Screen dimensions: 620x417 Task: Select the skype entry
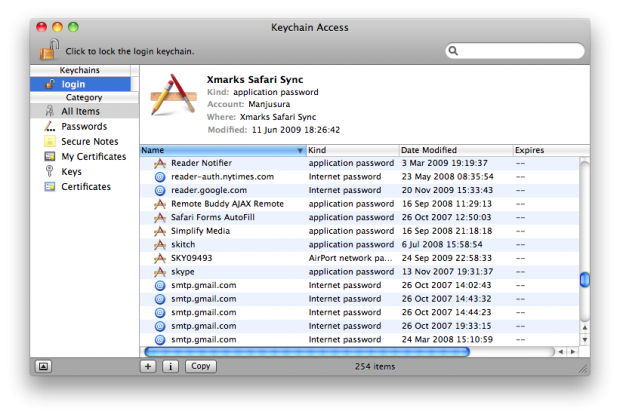182,272
